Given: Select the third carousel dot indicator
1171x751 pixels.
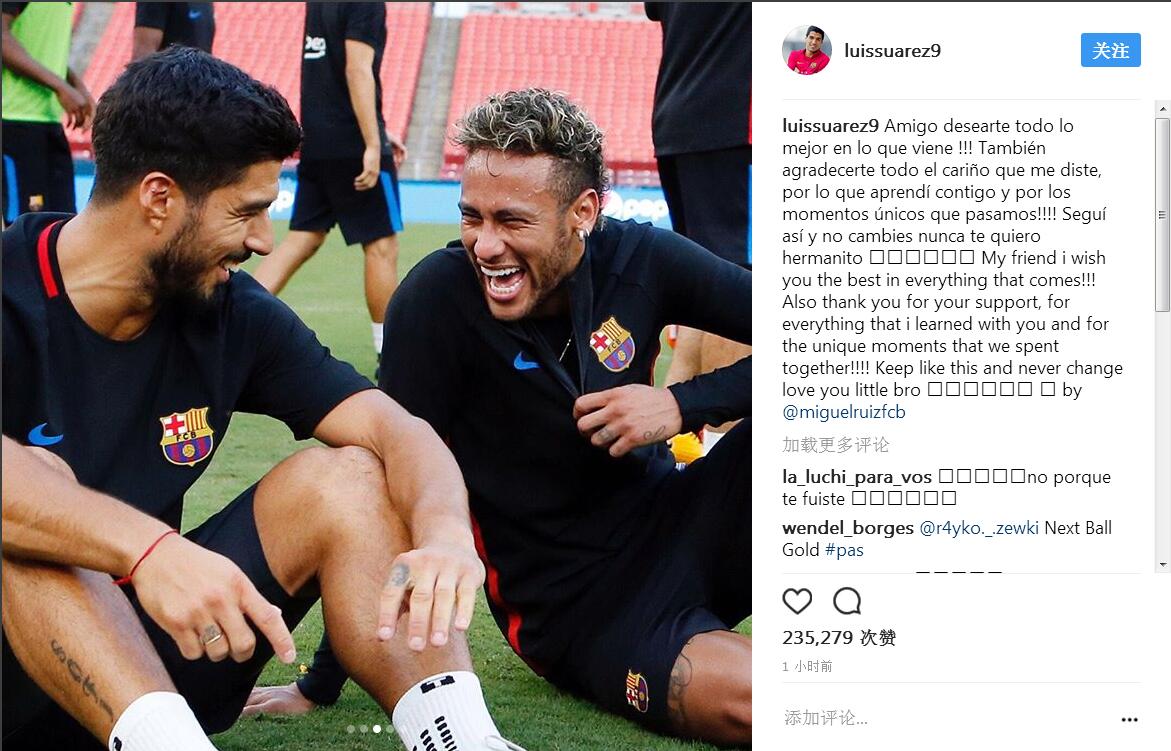Looking at the screenshot, I should (x=377, y=729).
